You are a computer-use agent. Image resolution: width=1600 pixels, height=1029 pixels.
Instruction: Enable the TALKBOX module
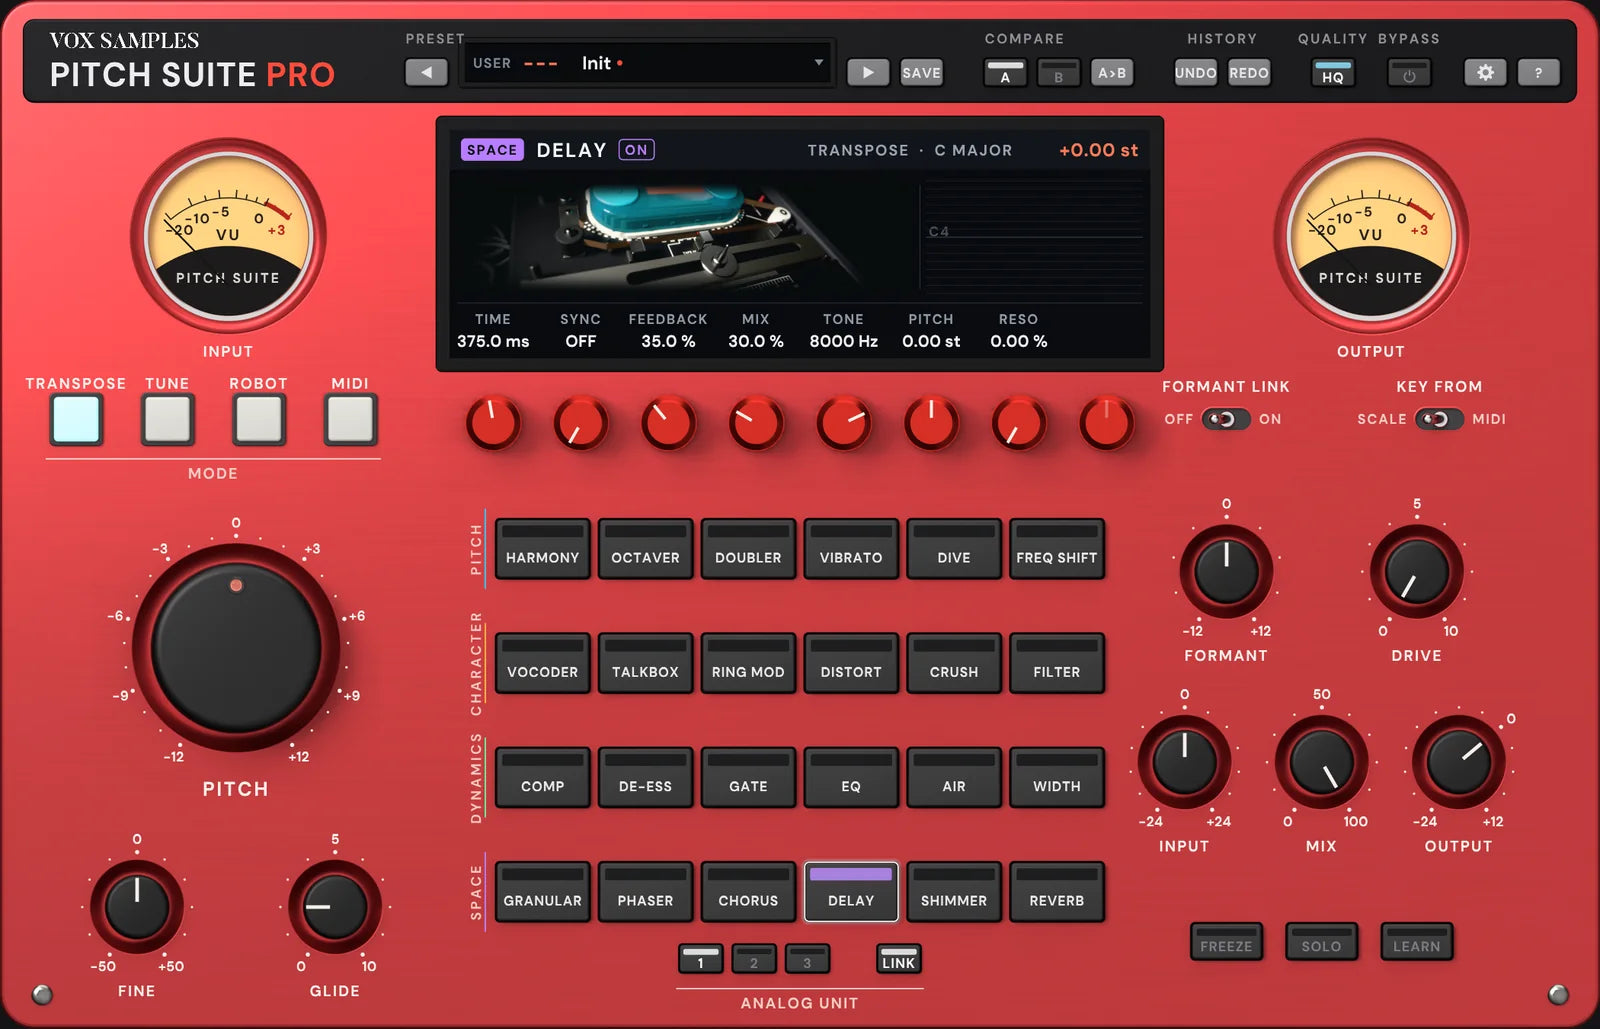pyautogui.click(x=645, y=663)
